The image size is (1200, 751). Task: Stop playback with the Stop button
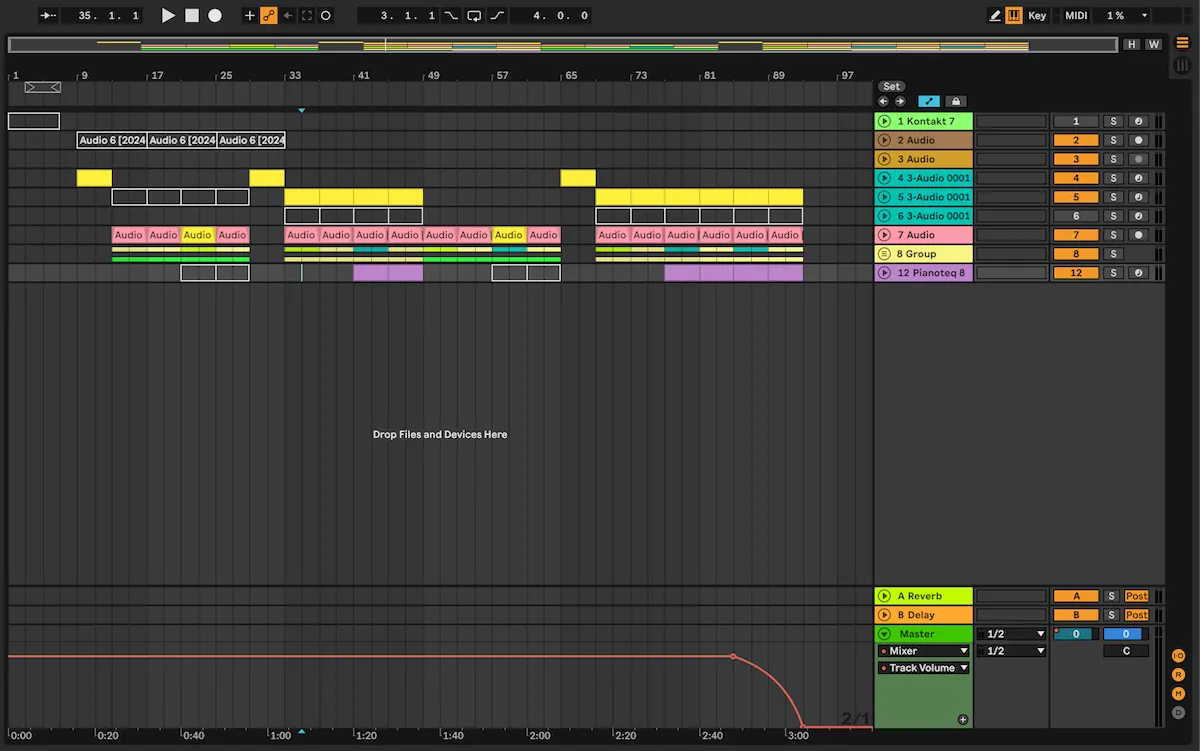pyautogui.click(x=192, y=16)
